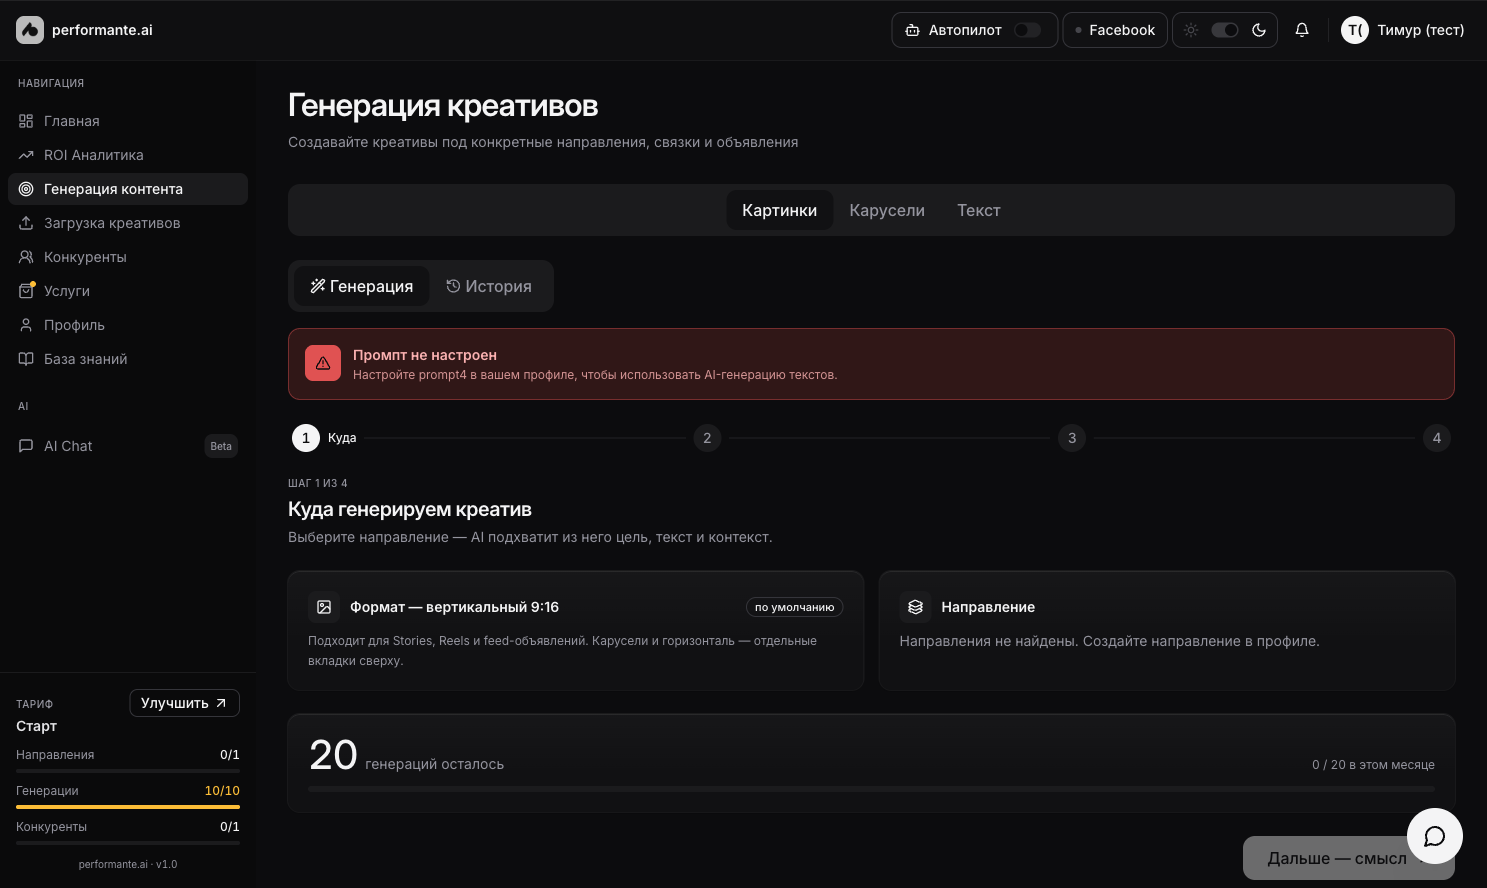Click the Автопилот robot icon
The width and height of the screenshot is (1487, 888).
coord(912,30)
